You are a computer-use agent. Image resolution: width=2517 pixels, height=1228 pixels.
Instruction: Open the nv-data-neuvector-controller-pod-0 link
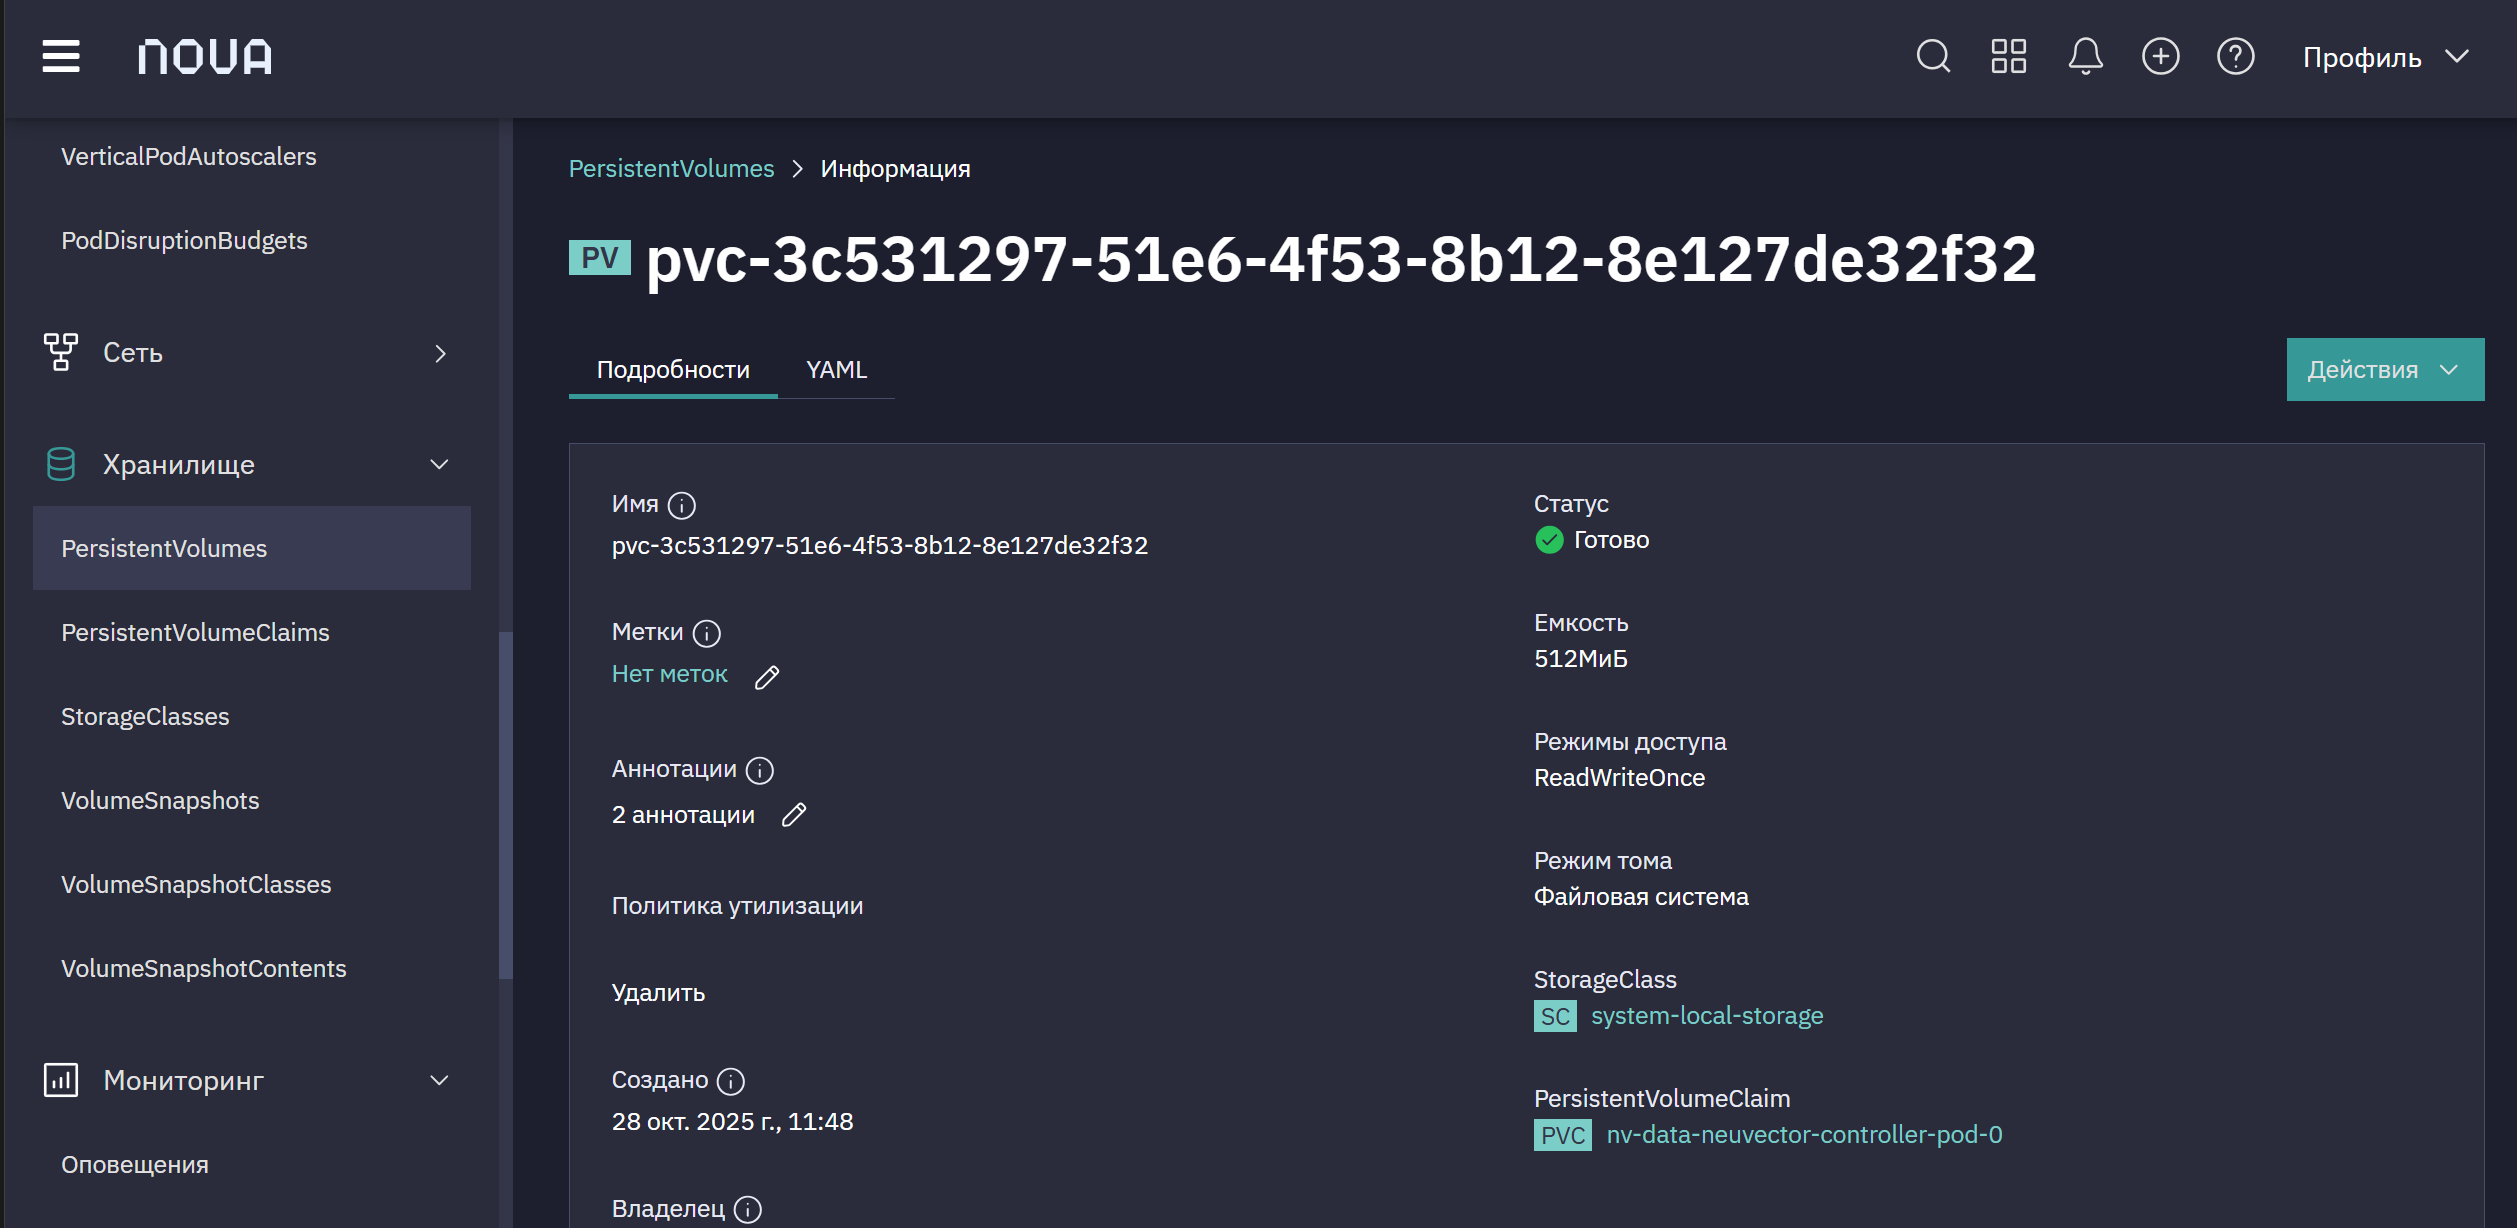pos(1804,1135)
